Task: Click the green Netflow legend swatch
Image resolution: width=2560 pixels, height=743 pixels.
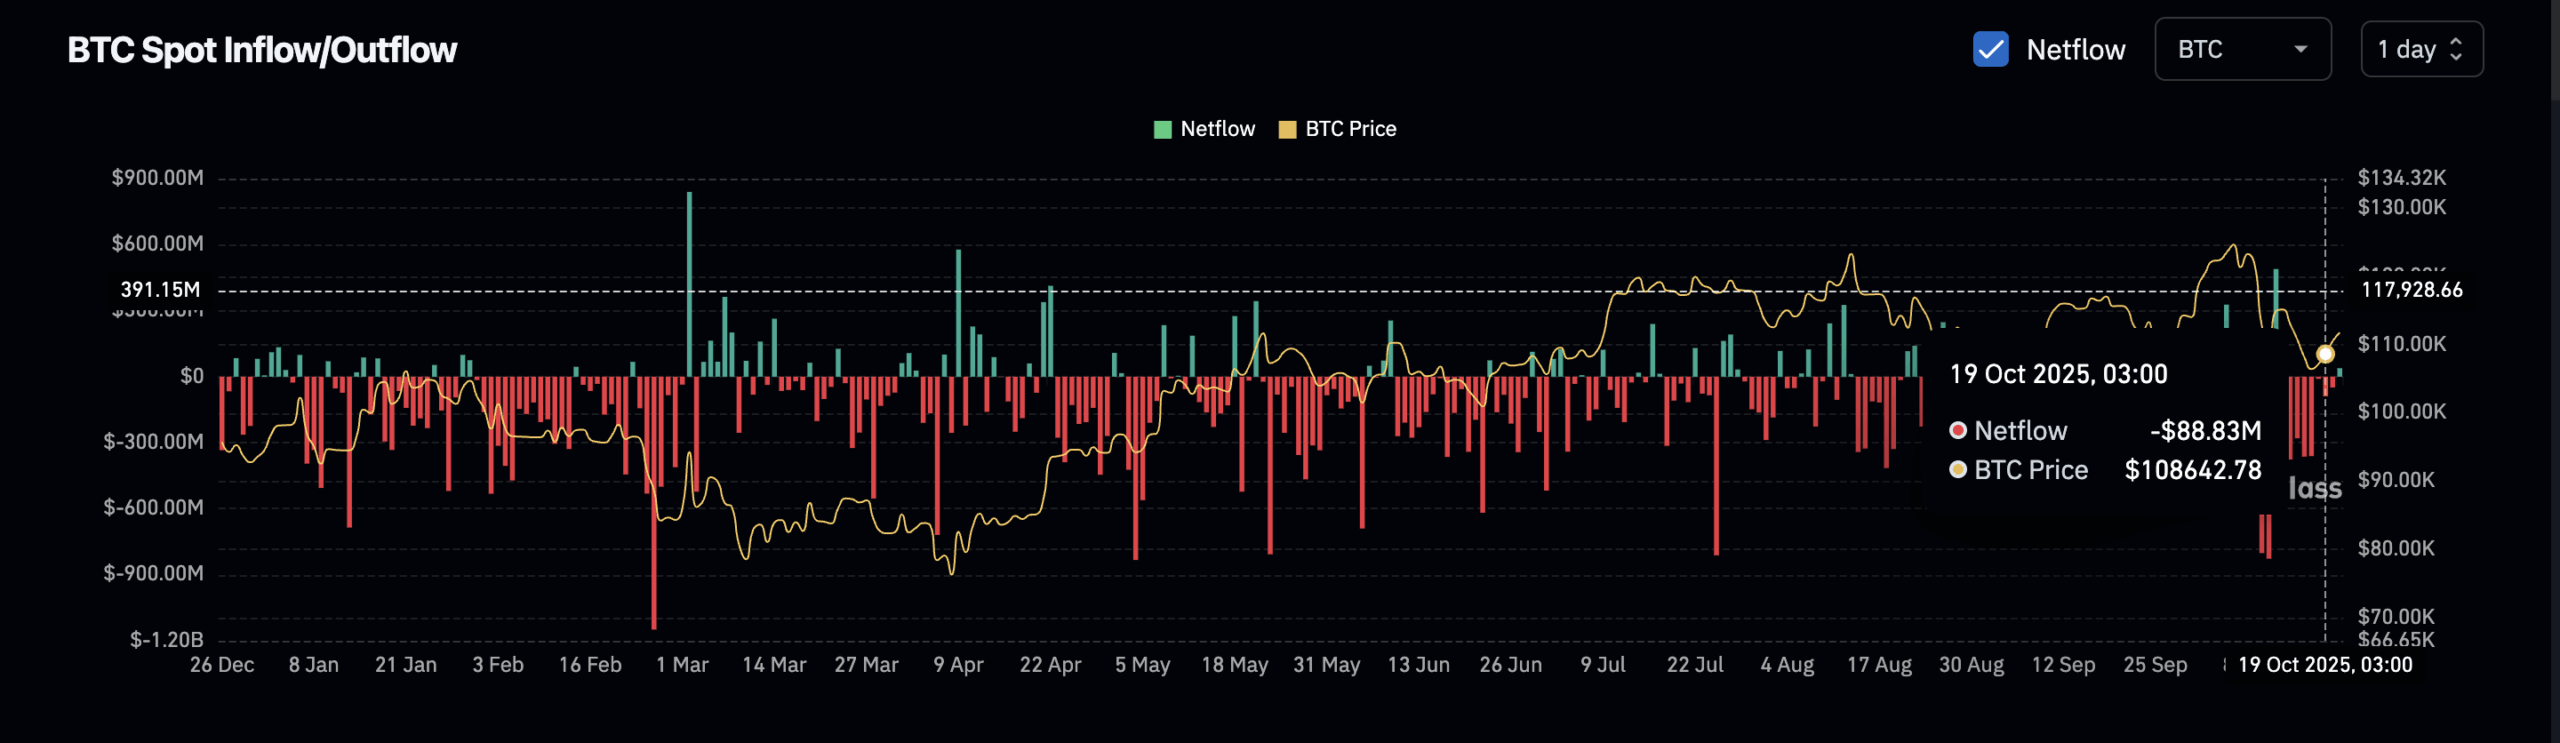Action: point(1162,129)
